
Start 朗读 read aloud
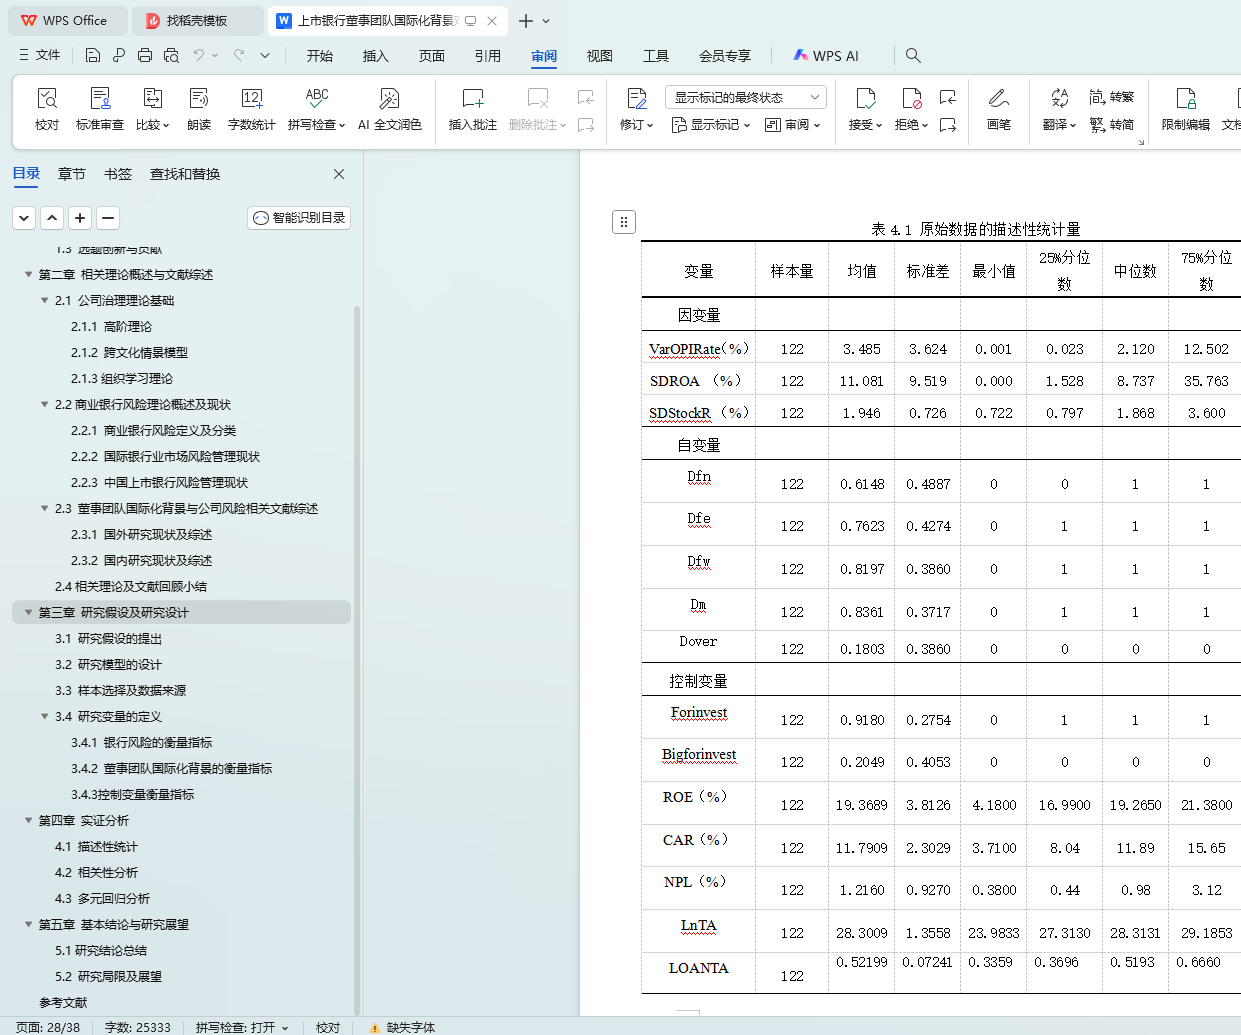[199, 109]
